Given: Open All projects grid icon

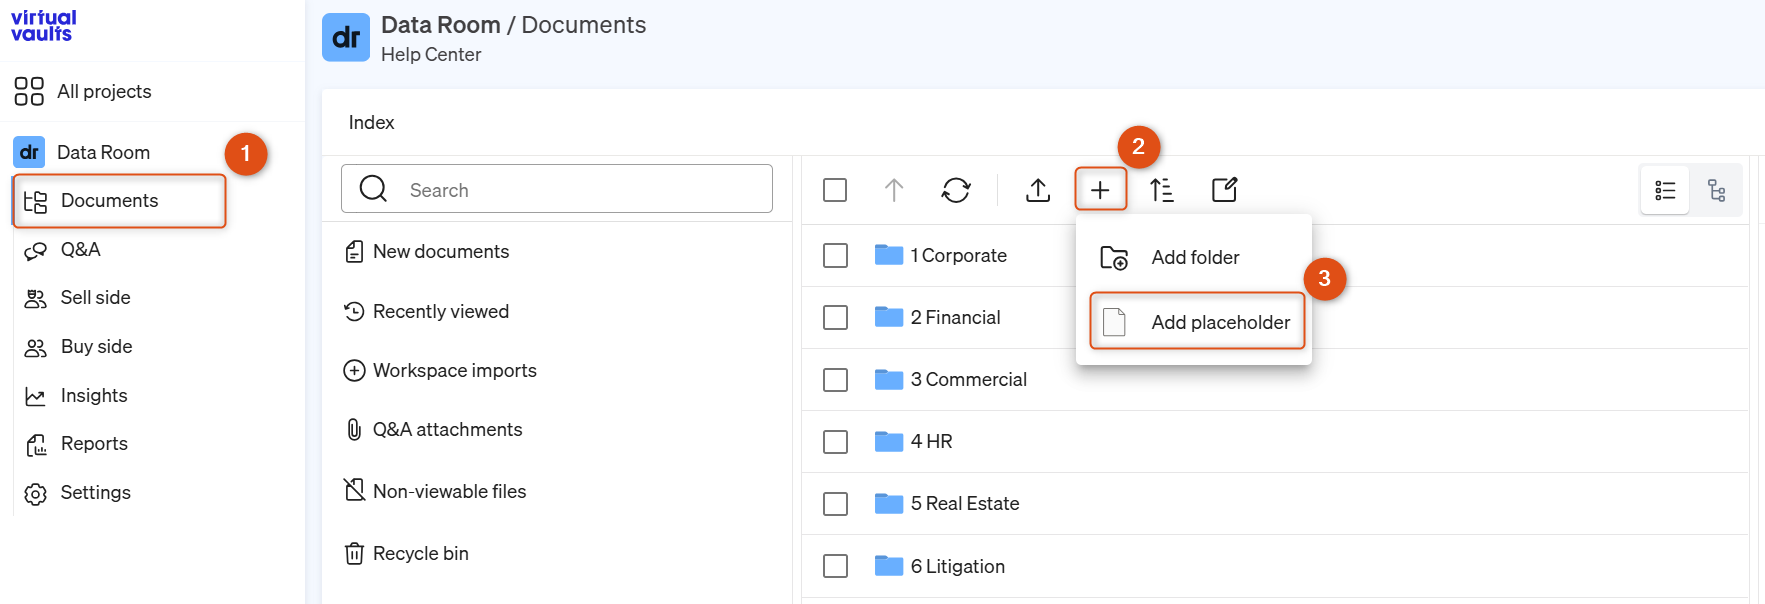Looking at the screenshot, I should pos(29,91).
